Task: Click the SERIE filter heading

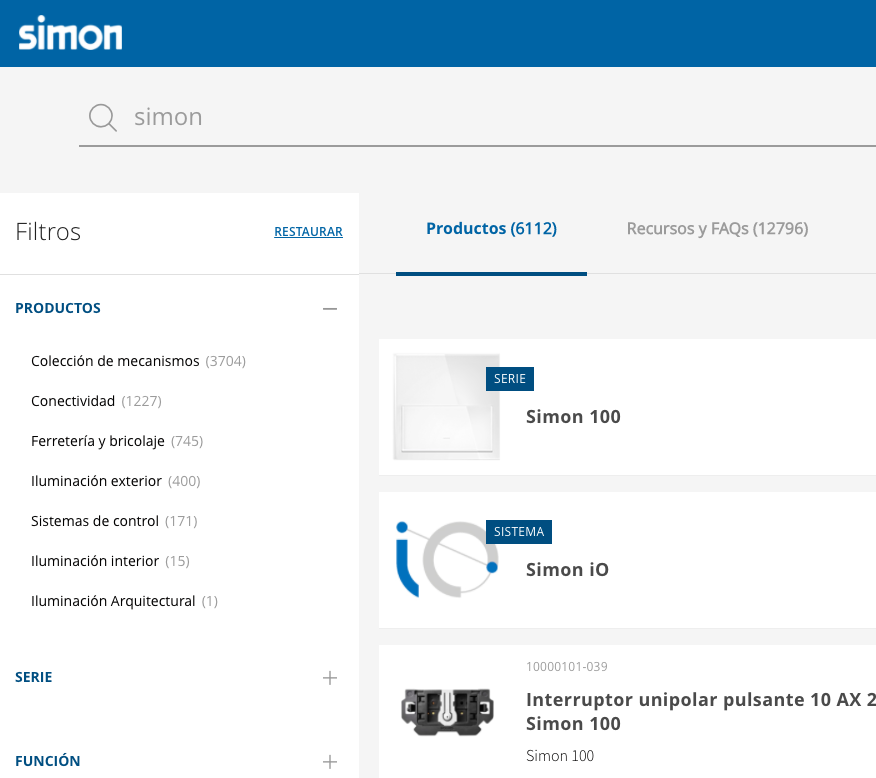Action: coord(34,677)
